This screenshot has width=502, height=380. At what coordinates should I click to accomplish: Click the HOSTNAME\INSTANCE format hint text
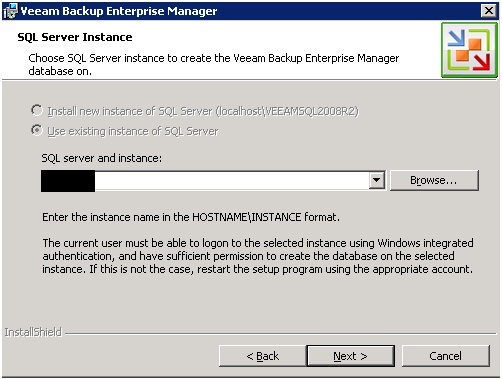tap(191, 217)
